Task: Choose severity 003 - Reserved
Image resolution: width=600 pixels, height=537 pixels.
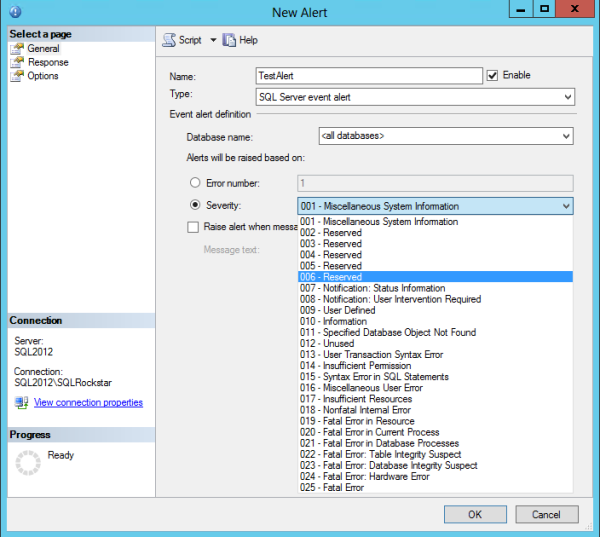Action: (x=435, y=244)
